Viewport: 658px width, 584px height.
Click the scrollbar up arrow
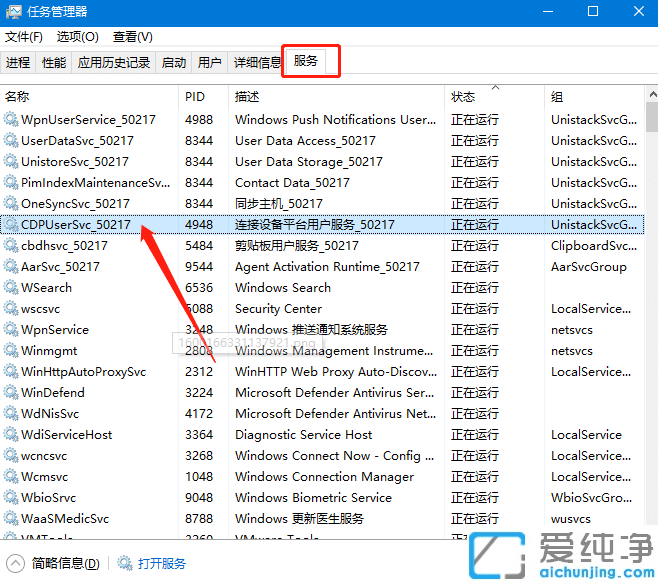[x=652, y=94]
